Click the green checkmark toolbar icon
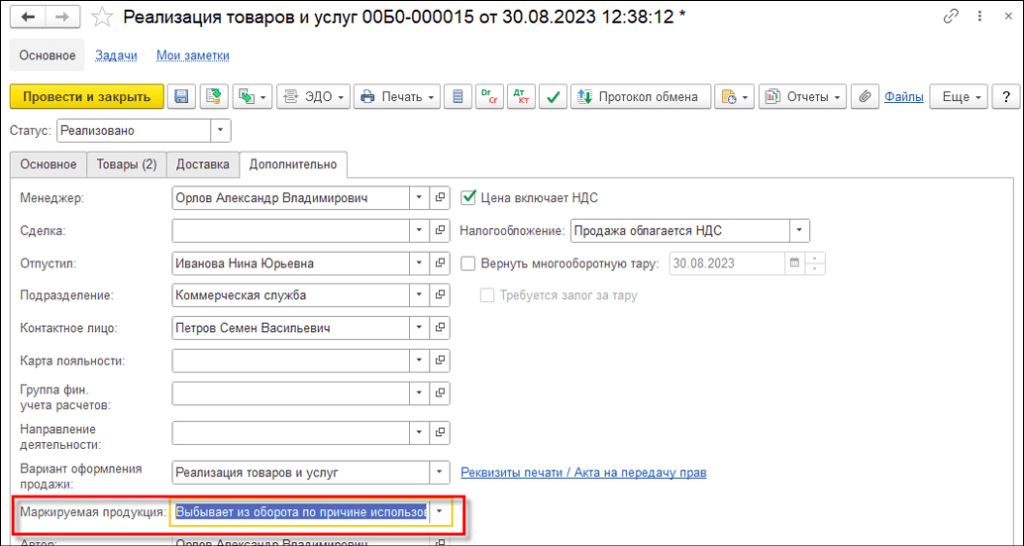The width and height of the screenshot is (1024, 546). [x=553, y=97]
